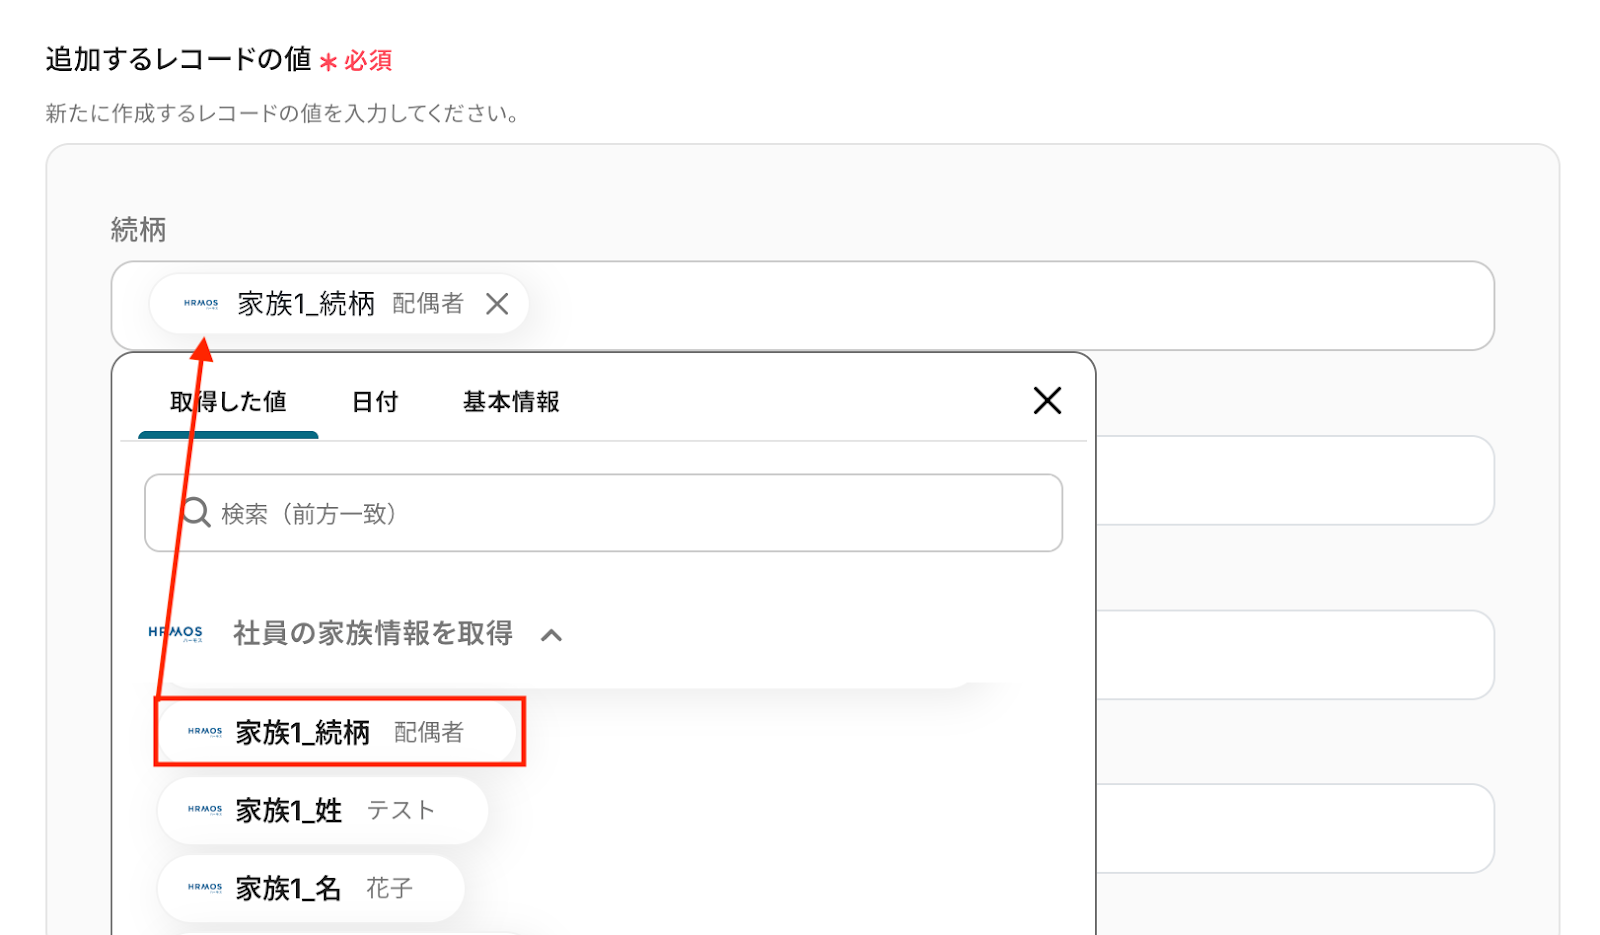This screenshot has height=935, width=1600.
Task: Click the HRMOS logo beside 社員の家族情報を取得
Action: click(x=175, y=633)
